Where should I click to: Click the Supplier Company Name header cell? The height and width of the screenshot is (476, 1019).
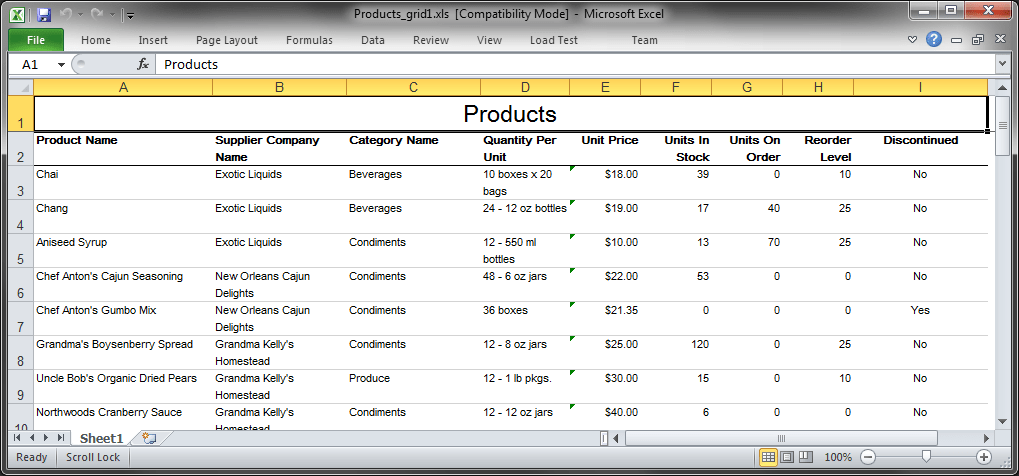click(x=279, y=148)
